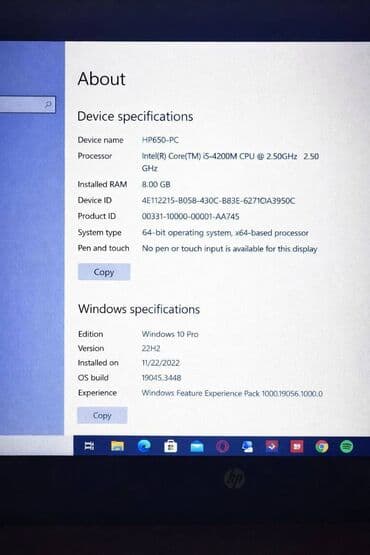Click the search magnifier in the settings sidebar
Viewport: 370px width, 555px height.
point(48,104)
